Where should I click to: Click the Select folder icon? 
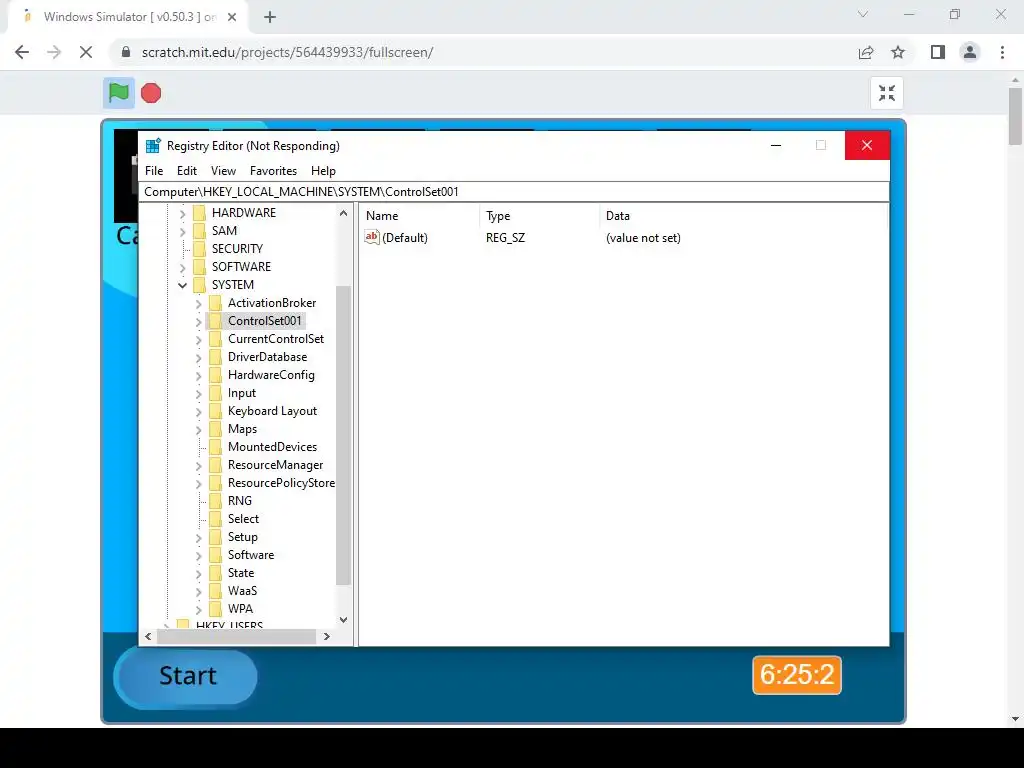coord(216,519)
